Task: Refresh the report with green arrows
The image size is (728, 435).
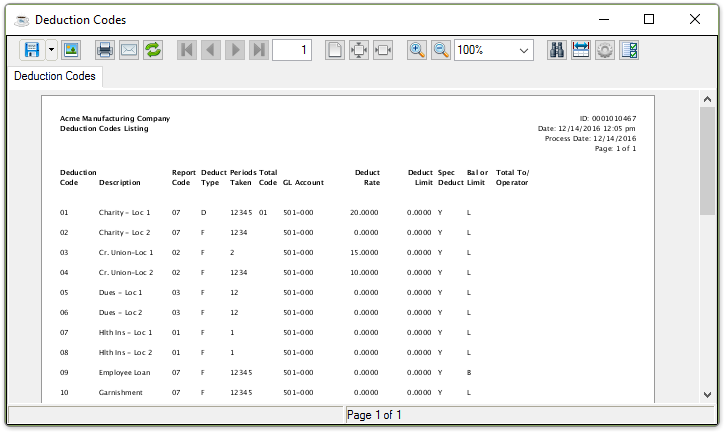Action: tap(153, 50)
